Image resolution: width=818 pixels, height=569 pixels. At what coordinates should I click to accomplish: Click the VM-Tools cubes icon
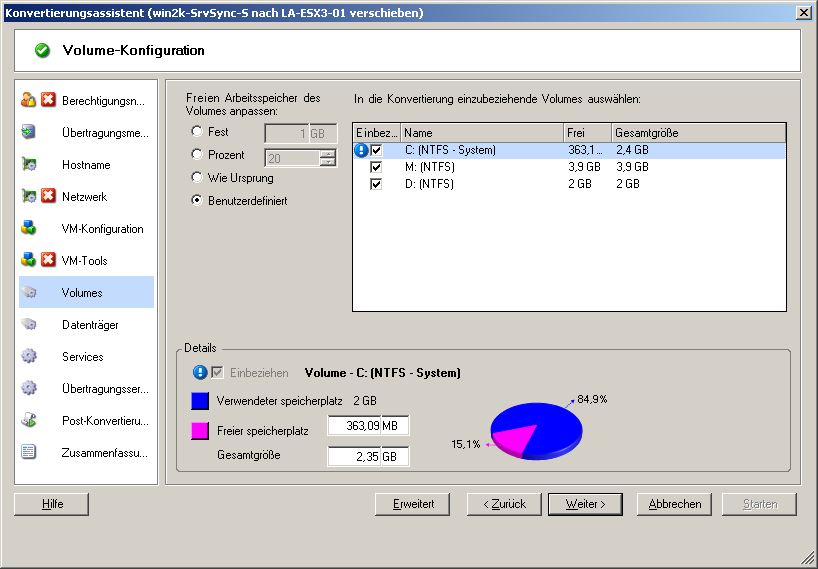click(28, 260)
